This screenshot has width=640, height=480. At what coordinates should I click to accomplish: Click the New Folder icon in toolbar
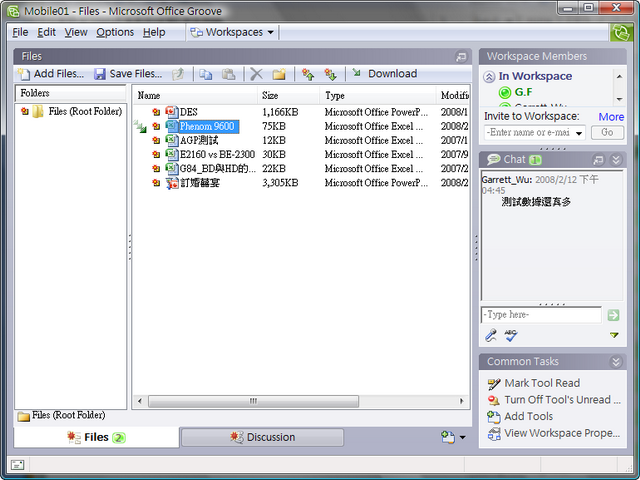point(279,74)
